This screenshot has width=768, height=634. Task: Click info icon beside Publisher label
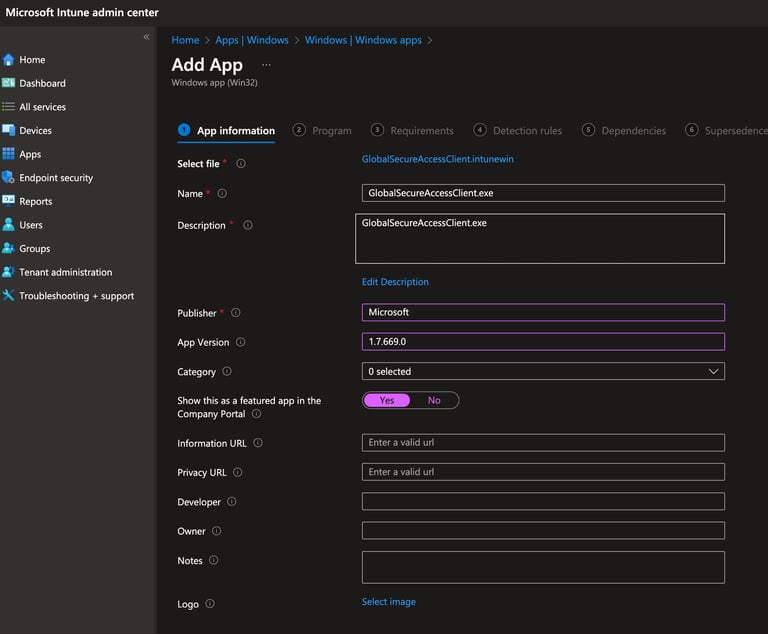click(x=236, y=313)
